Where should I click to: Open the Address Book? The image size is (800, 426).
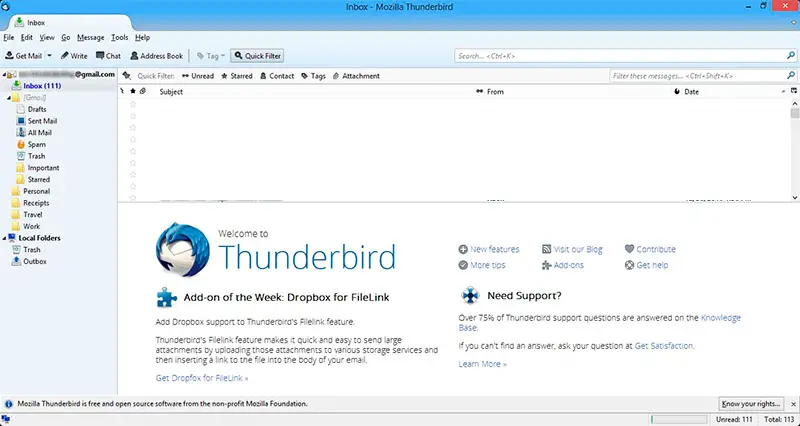(157, 56)
